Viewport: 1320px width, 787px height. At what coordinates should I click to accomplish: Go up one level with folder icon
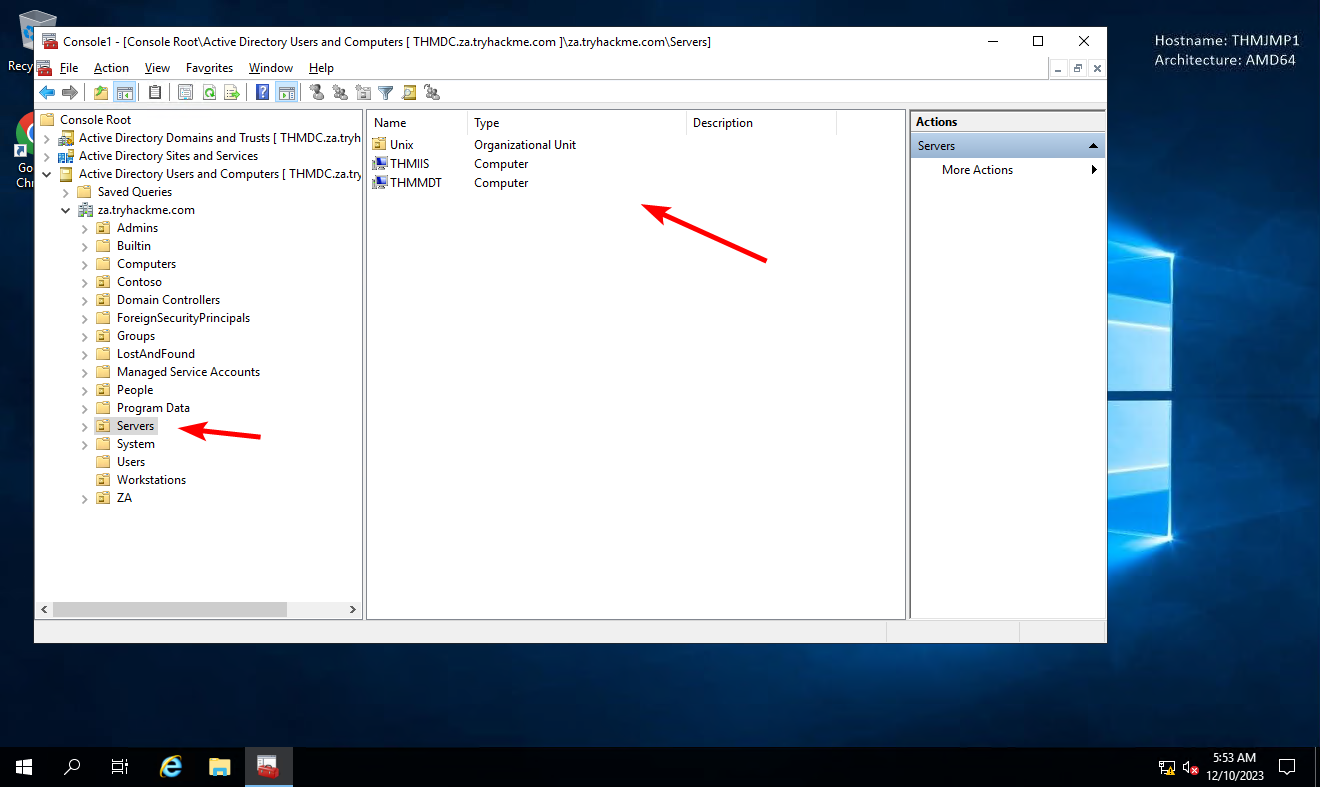click(x=100, y=93)
